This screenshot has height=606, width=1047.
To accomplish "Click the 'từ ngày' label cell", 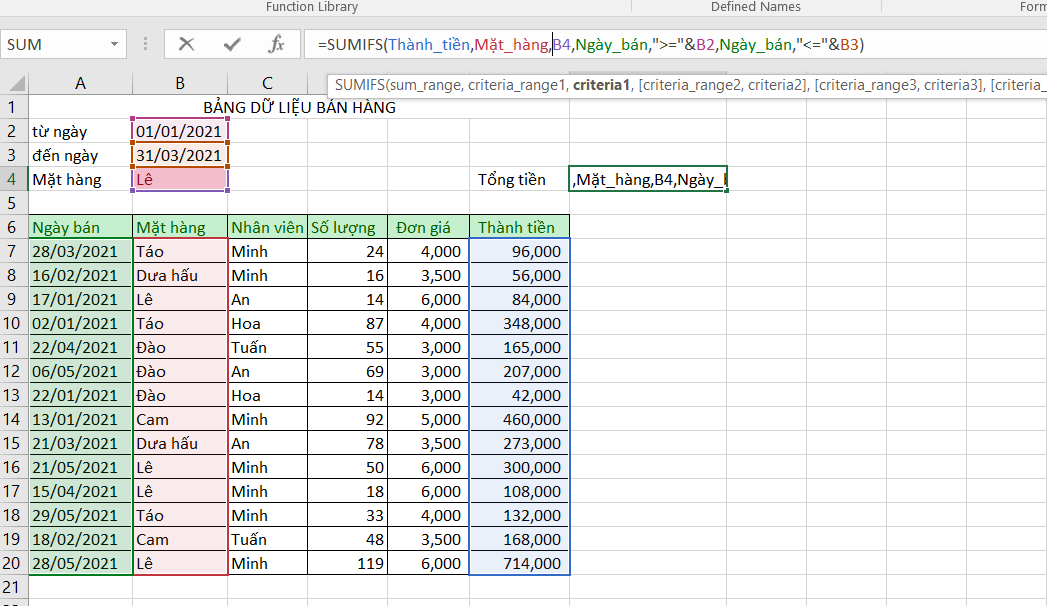I will [x=80, y=131].
